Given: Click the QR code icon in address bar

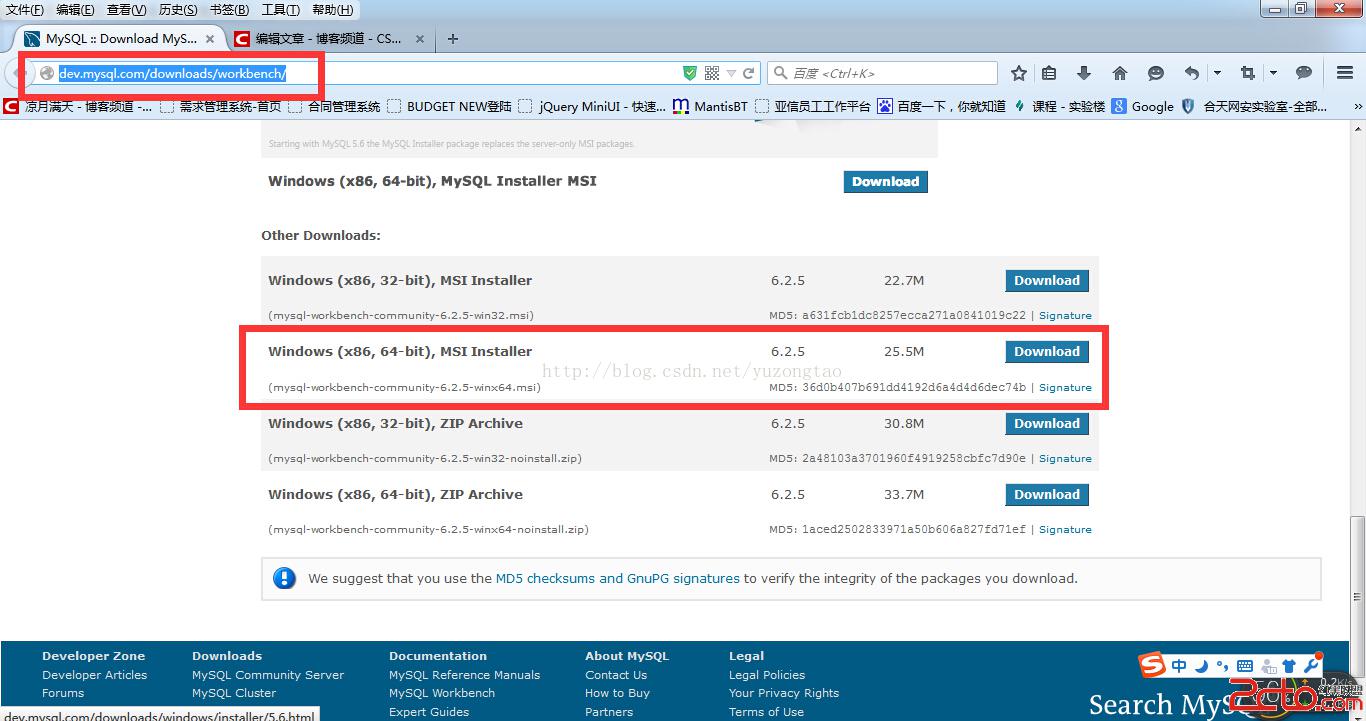Looking at the screenshot, I should pos(712,73).
